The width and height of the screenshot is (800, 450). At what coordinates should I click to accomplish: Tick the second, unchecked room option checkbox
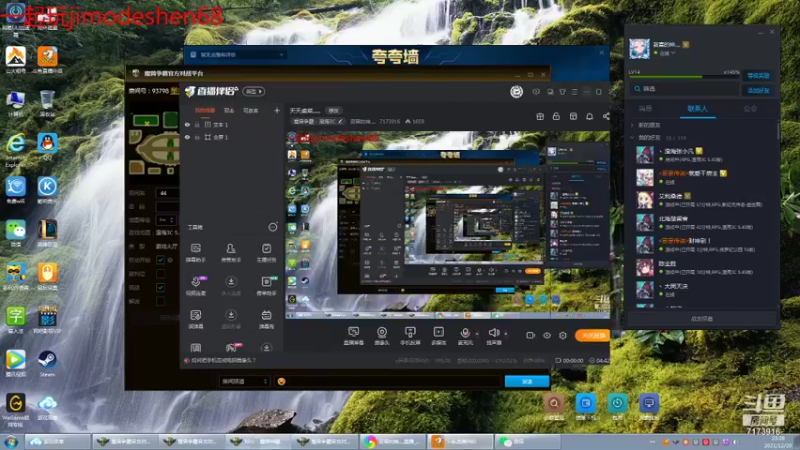[x=160, y=273]
